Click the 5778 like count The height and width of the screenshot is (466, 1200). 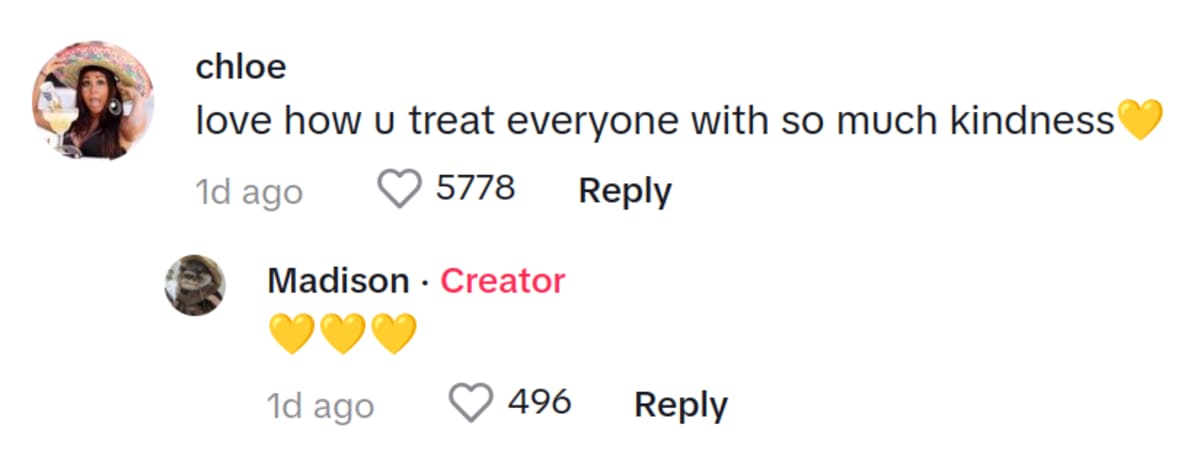[x=475, y=188]
